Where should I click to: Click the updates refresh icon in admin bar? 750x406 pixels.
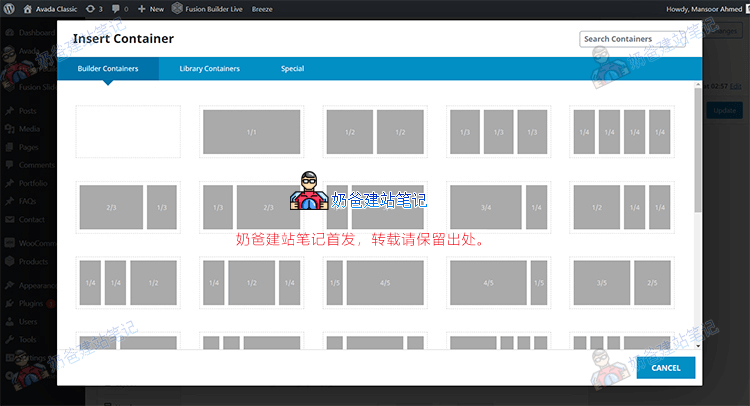tap(92, 9)
